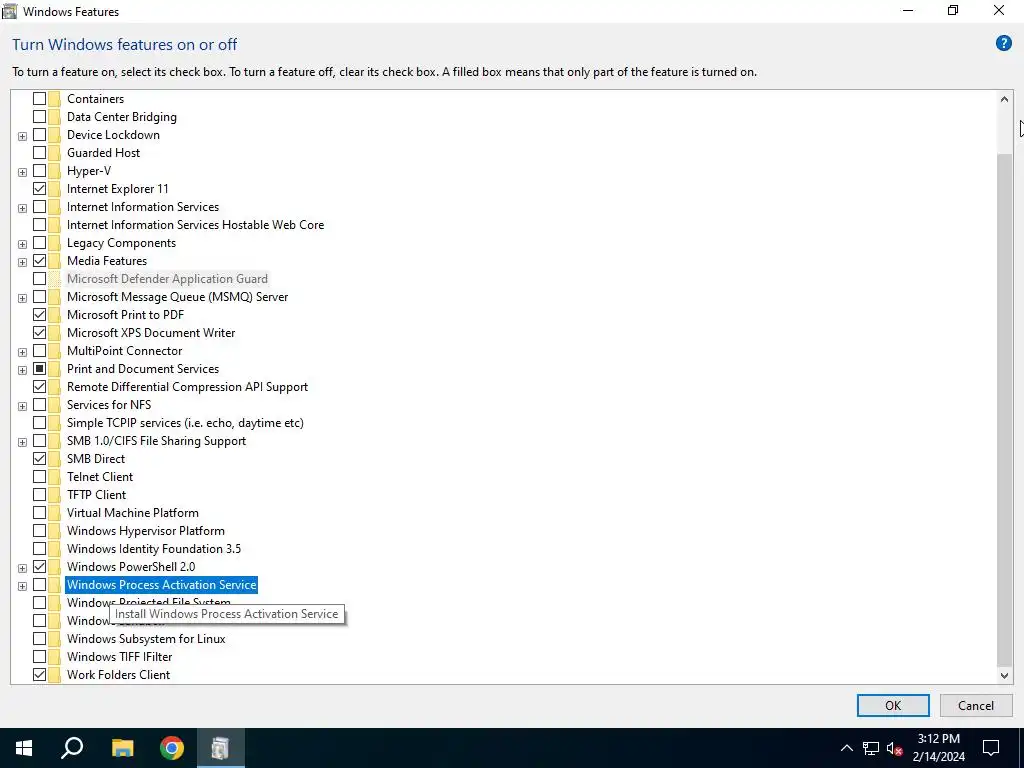Click the folder icon beside Telnet Client
The height and width of the screenshot is (768, 1024).
pyautogui.click(x=54, y=477)
